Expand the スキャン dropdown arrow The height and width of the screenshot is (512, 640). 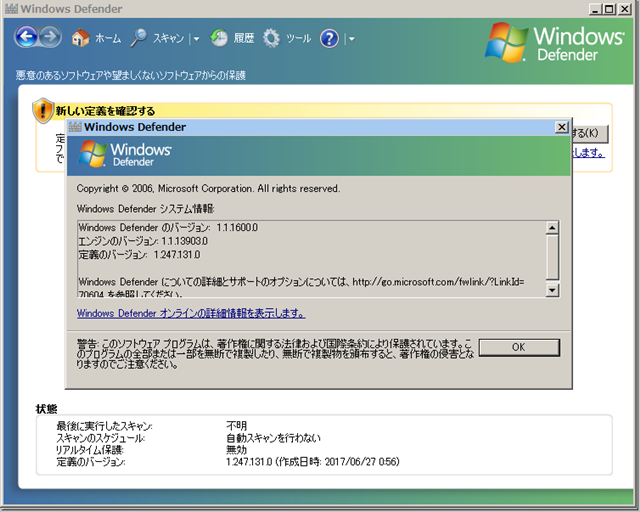196,39
